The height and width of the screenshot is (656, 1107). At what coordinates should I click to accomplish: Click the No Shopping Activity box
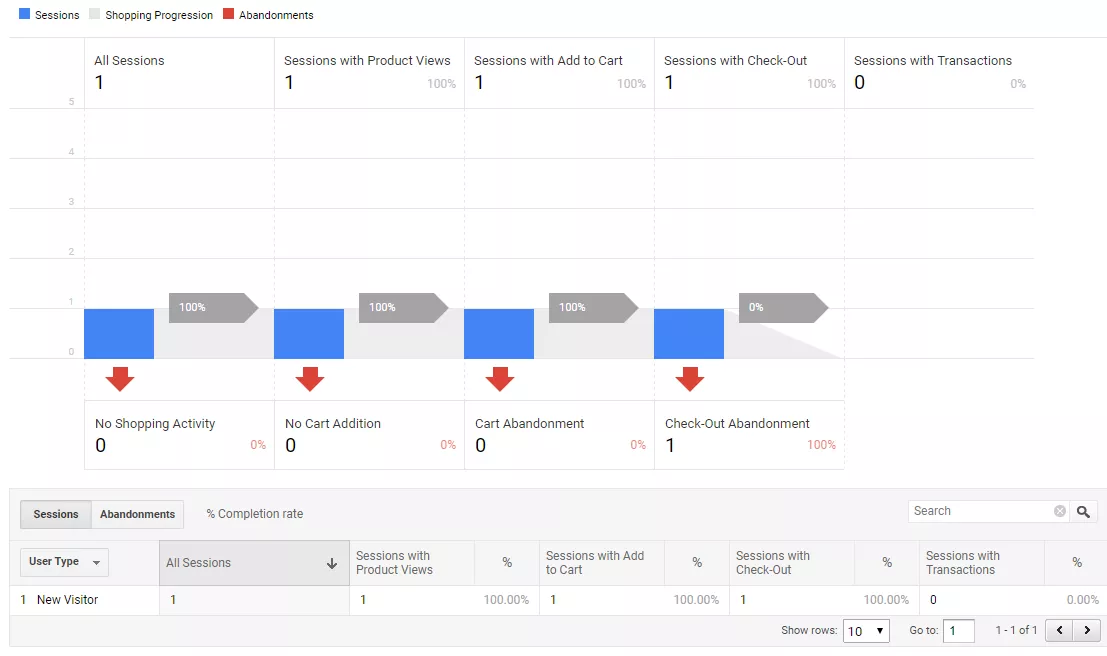point(179,435)
